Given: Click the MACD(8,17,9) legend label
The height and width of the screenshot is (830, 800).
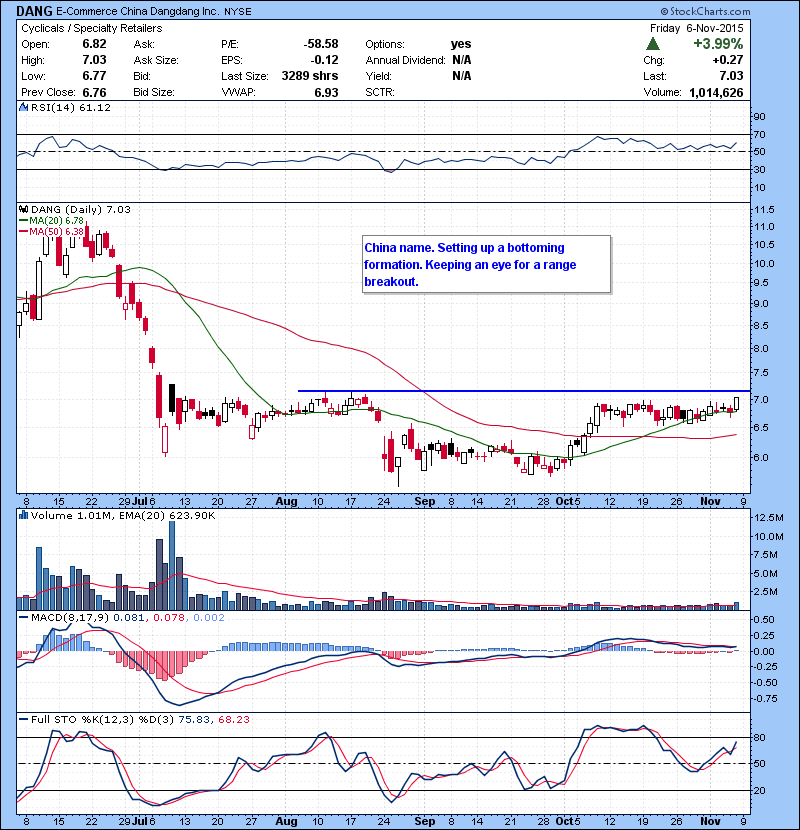Looking at the screenshot, I should point(70,617).
